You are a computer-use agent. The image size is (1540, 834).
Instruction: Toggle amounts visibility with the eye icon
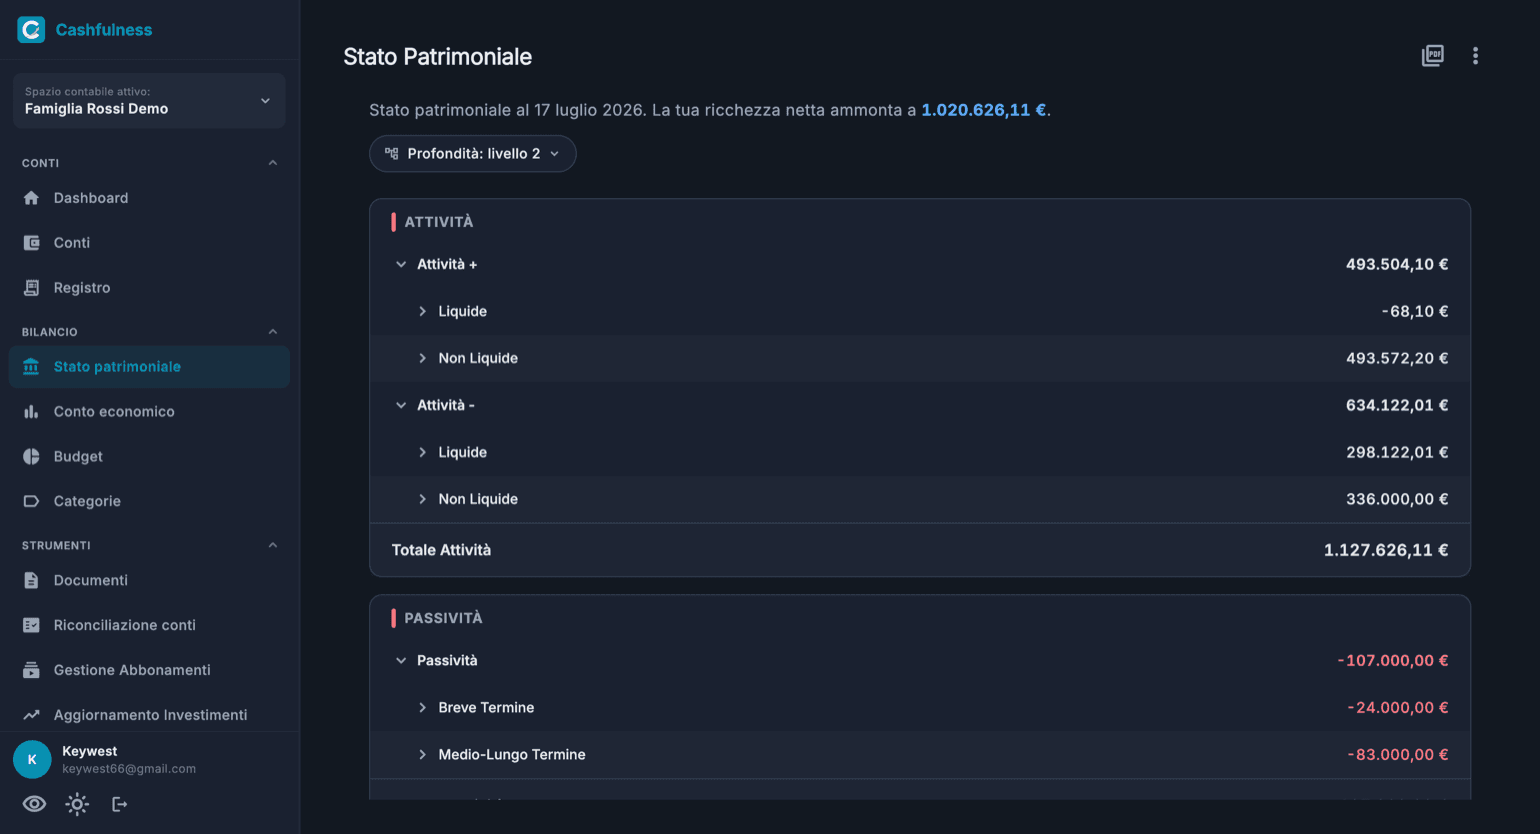(34, 804)
